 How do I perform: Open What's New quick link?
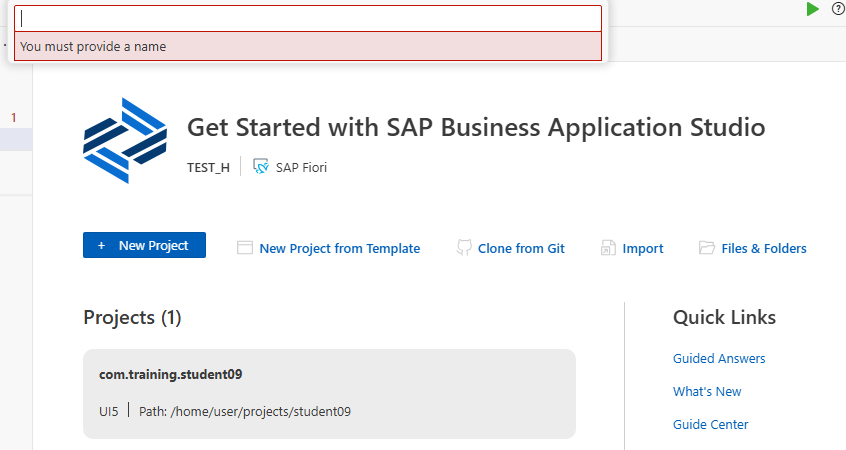(707, 391)
